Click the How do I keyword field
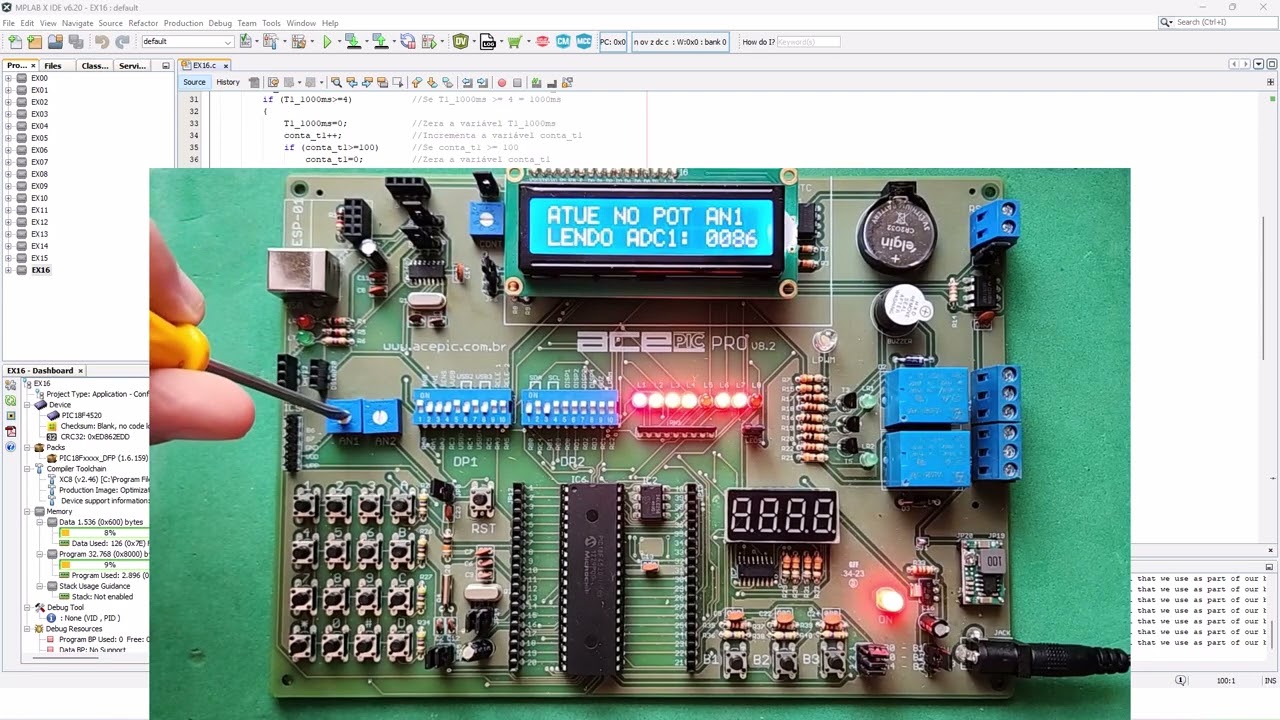This screenshot has width=1280, height=720. [808, 42]
